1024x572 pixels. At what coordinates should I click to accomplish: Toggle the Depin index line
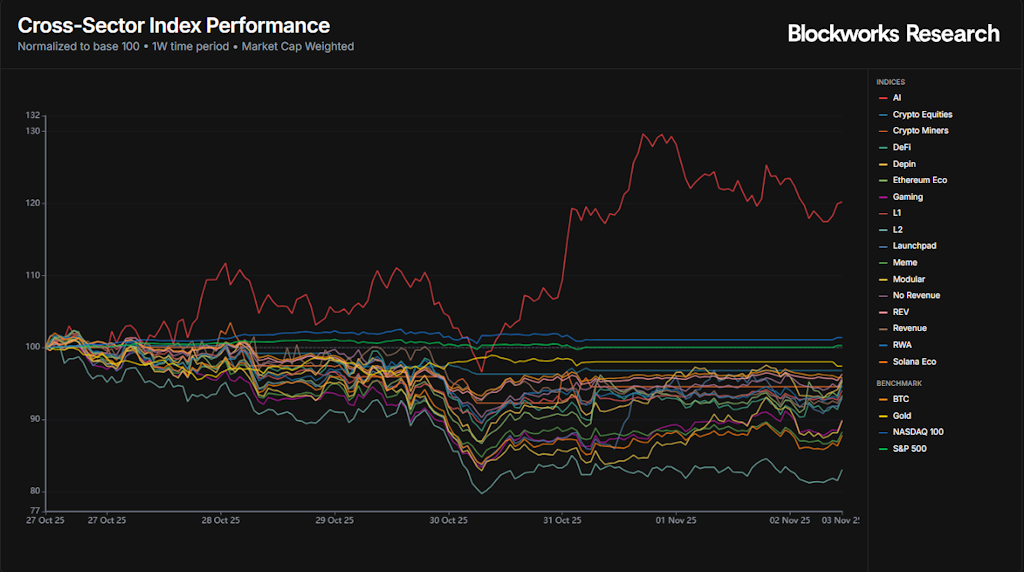pyautogui.click(x=903, y=164)
